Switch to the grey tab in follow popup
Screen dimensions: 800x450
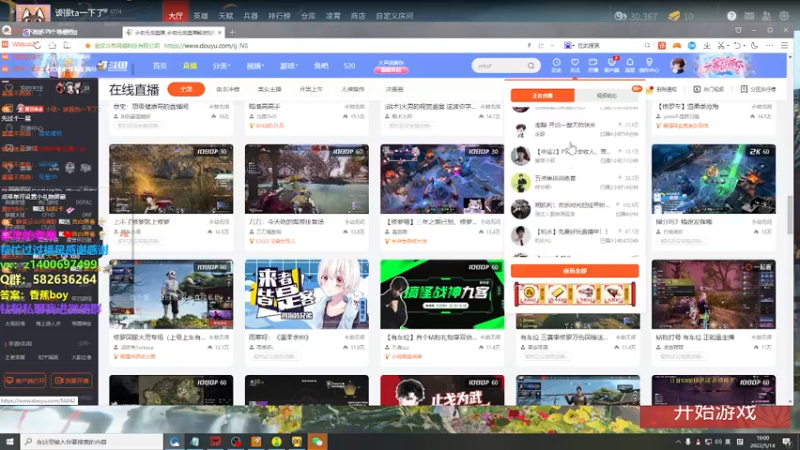[x=607, y=95]
